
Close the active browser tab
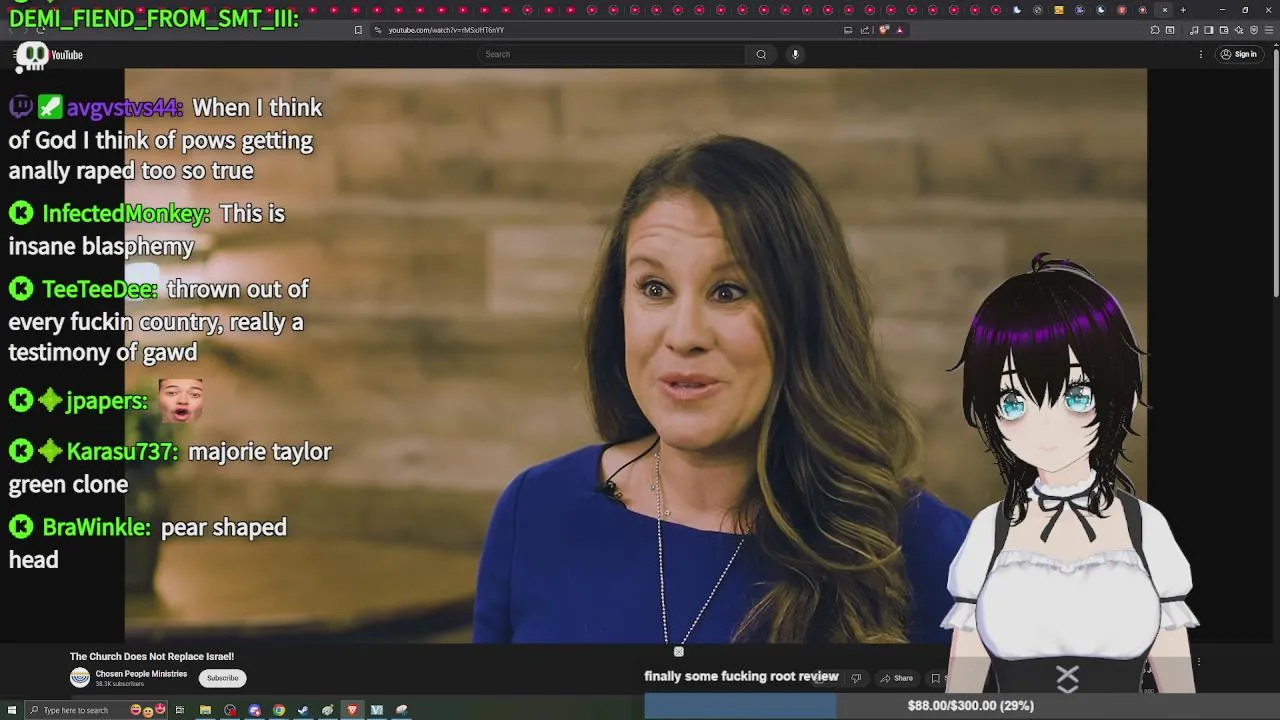coord(1164,10)
